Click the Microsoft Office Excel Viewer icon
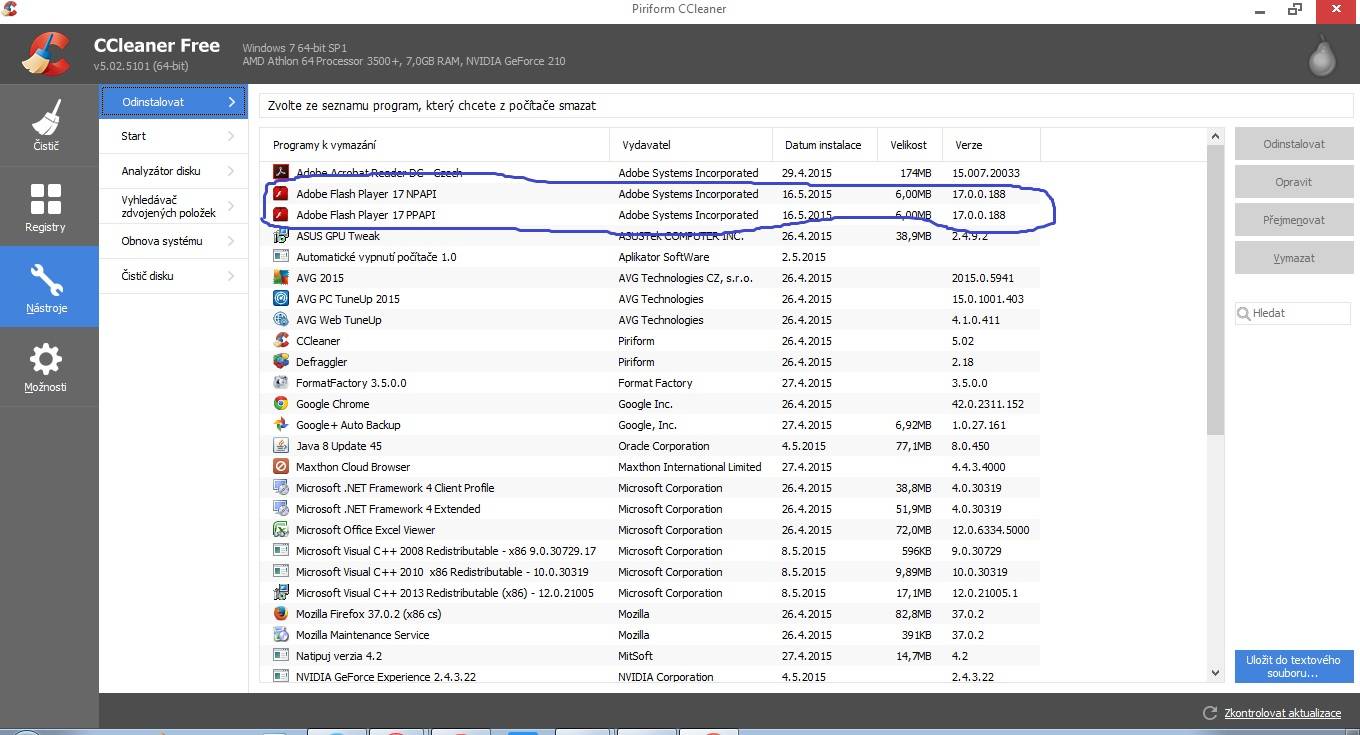This screenshot has height=735, width=1360. (281, 530)
